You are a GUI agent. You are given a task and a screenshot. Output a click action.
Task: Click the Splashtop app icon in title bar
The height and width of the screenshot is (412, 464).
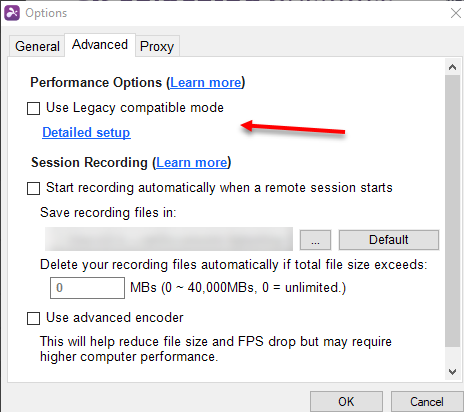[x=12, y=13]
